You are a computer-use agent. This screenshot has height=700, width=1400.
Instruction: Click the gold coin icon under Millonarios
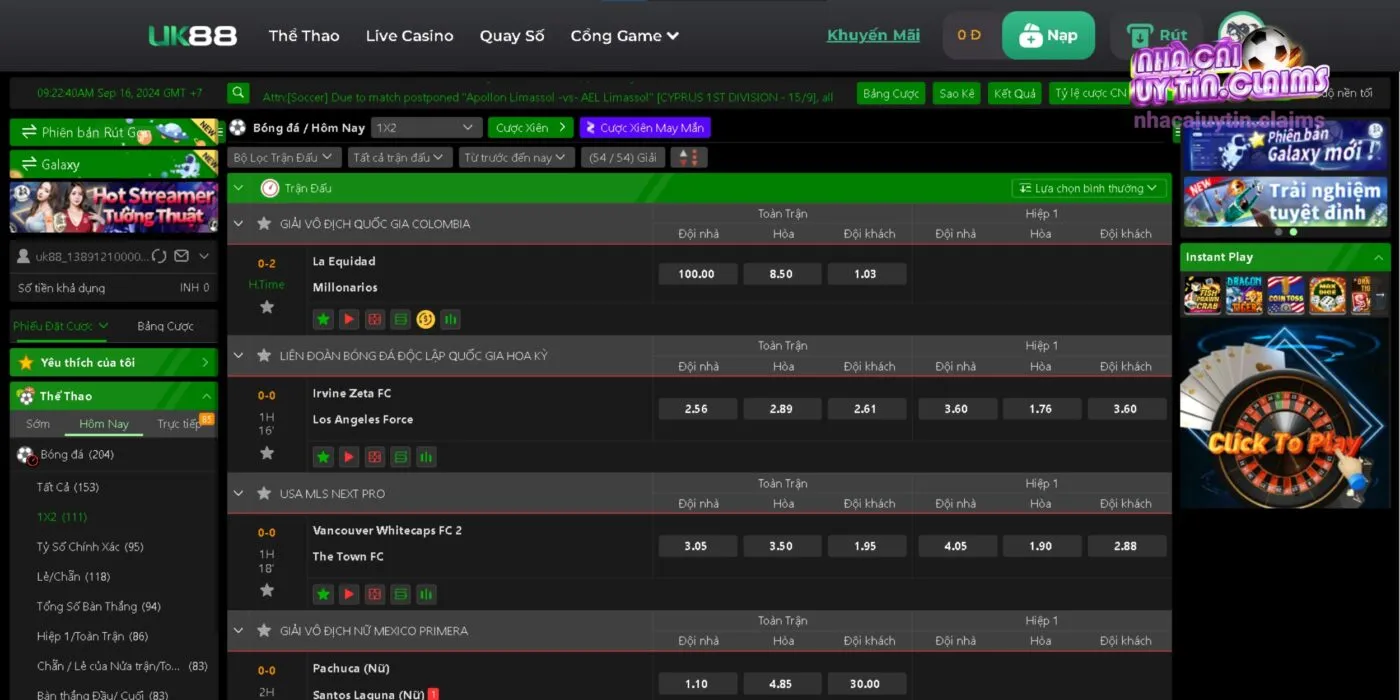click(x=426, y=319)
